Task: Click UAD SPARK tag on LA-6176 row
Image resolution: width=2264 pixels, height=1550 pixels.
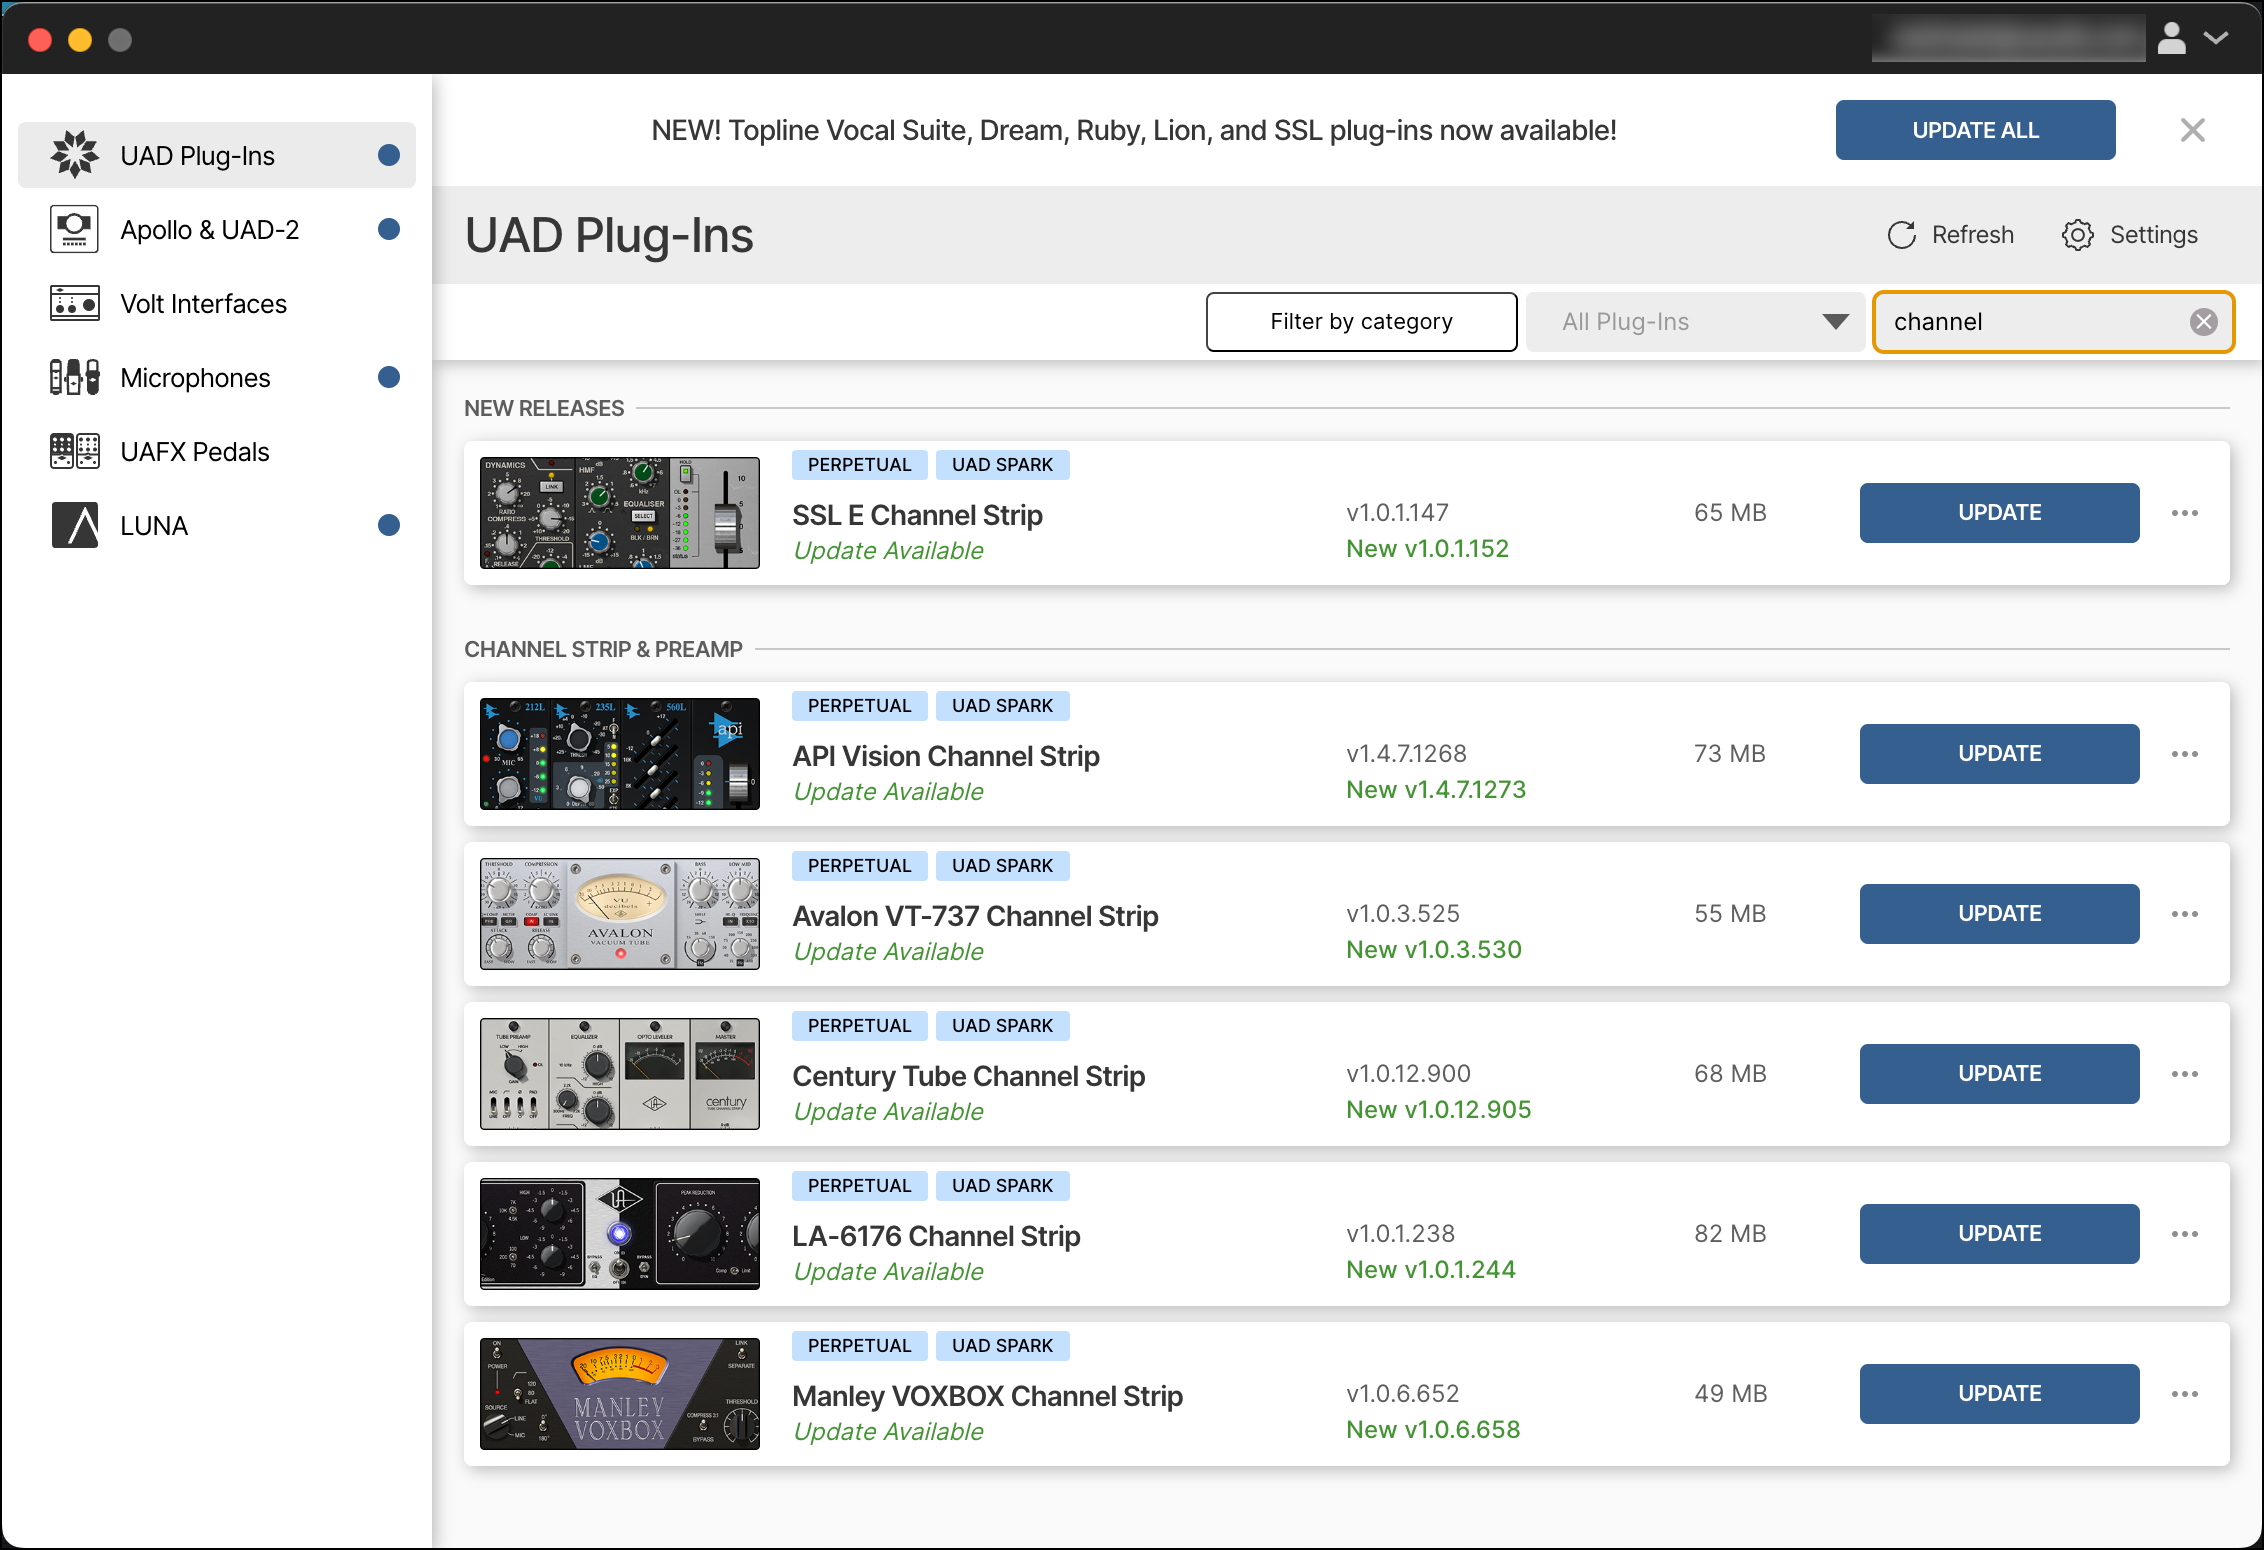Action: pyautogui.click(x=1002, y=1186)
